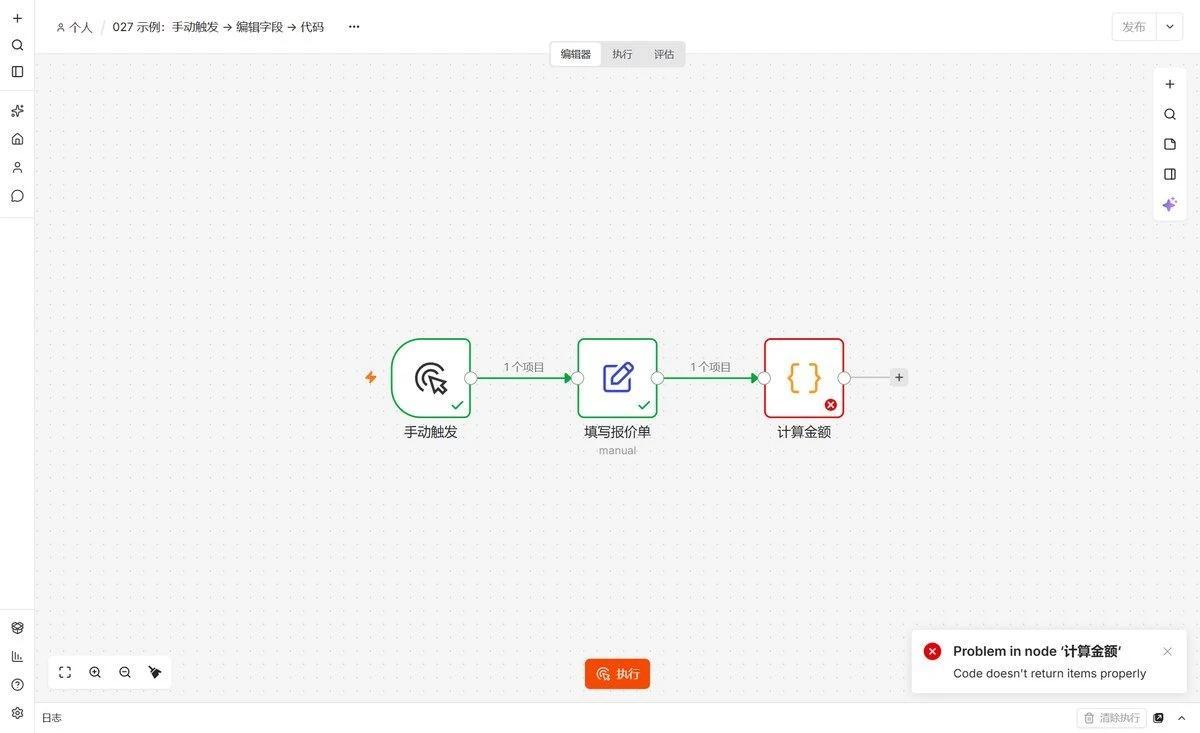Zoom out on the canvas
This screenshot has height=733, width=1200.
125,673
